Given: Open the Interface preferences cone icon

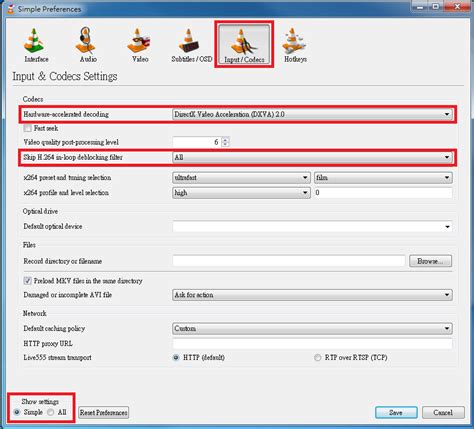Looking at the screenshot, I should [34, 41].
